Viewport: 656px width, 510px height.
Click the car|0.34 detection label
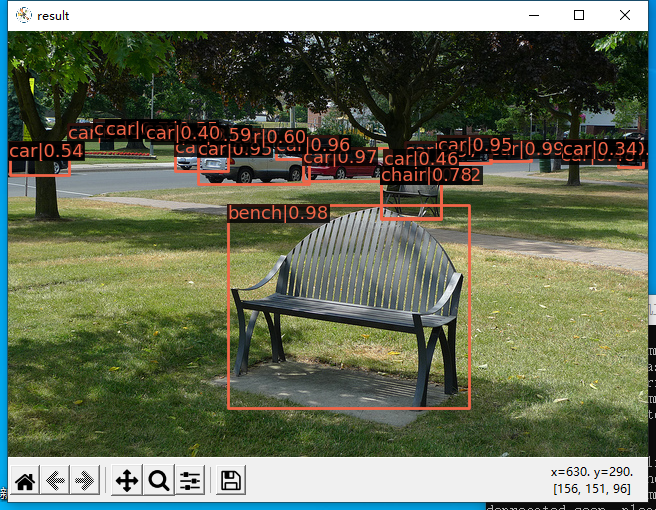[602, 149]
